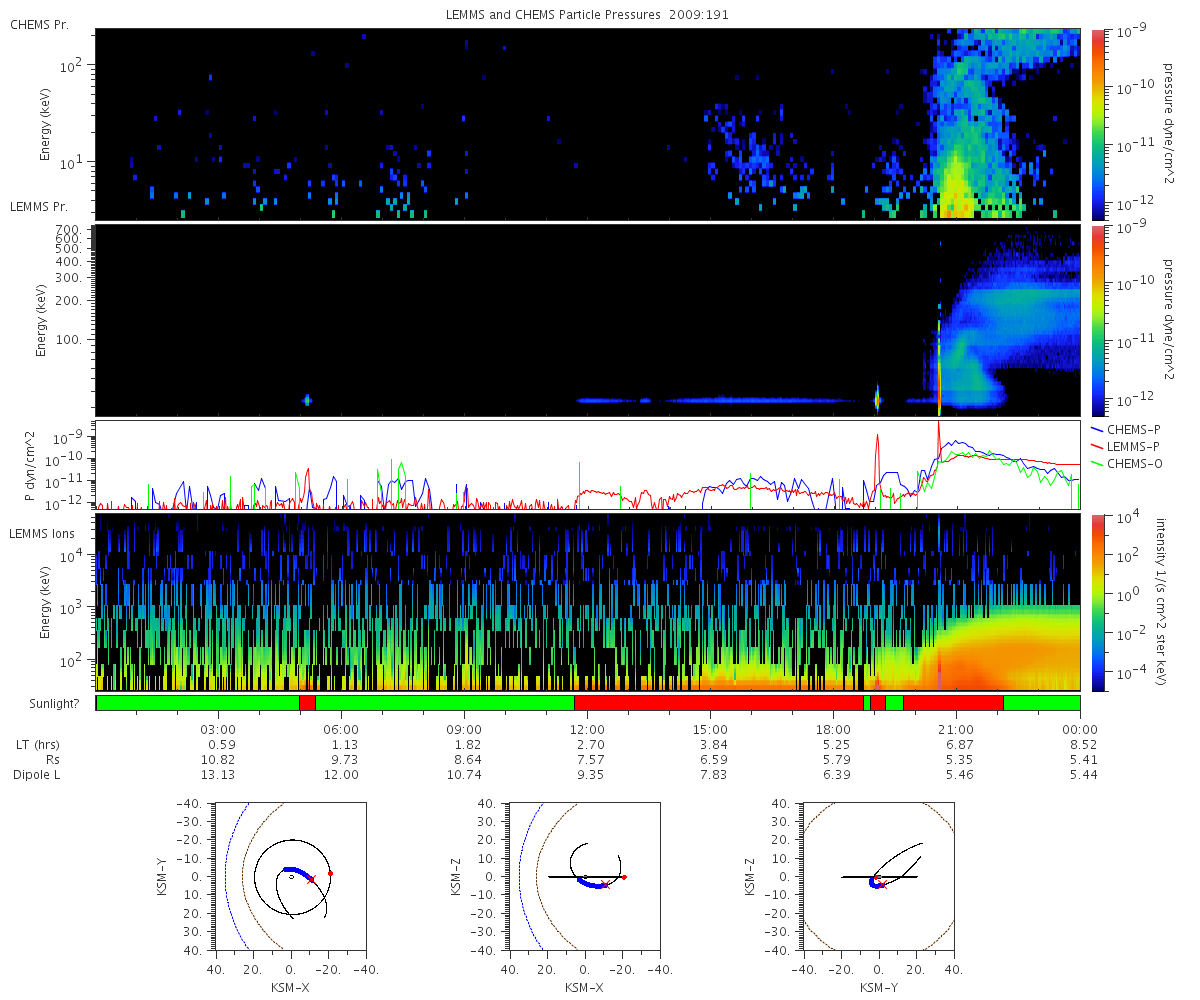The height and width of the screenshot is (1000, 1200).
Task: Click the Dipole L value 13.13
Action: tap(218, 774)
